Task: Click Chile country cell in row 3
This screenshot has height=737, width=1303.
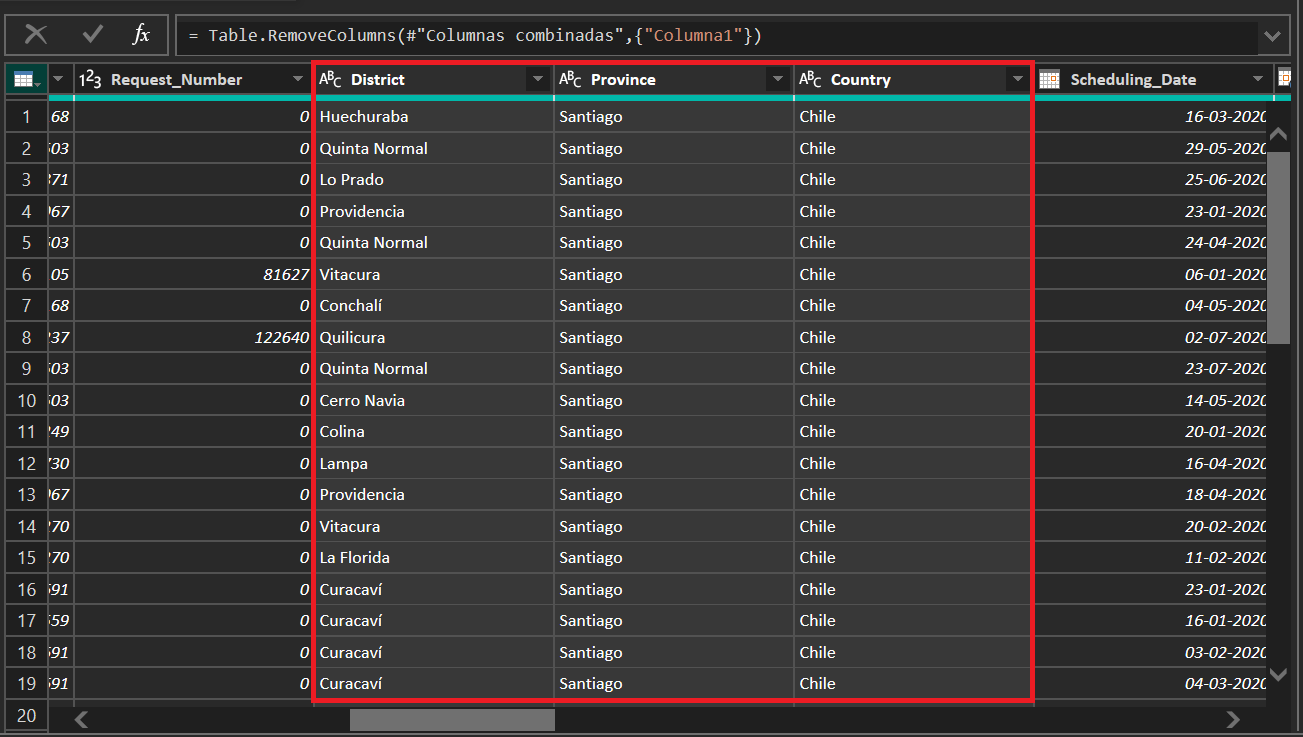Action: click(914, 180)
